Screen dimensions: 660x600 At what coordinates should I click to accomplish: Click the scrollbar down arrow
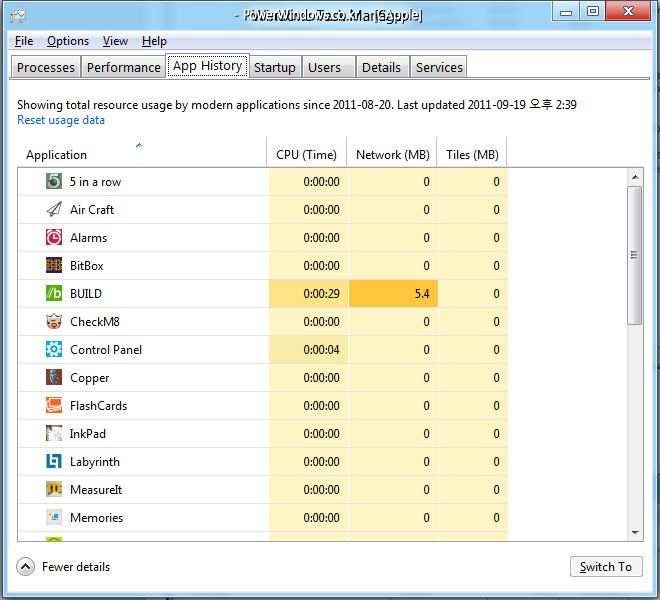click(x=635, y=533)
